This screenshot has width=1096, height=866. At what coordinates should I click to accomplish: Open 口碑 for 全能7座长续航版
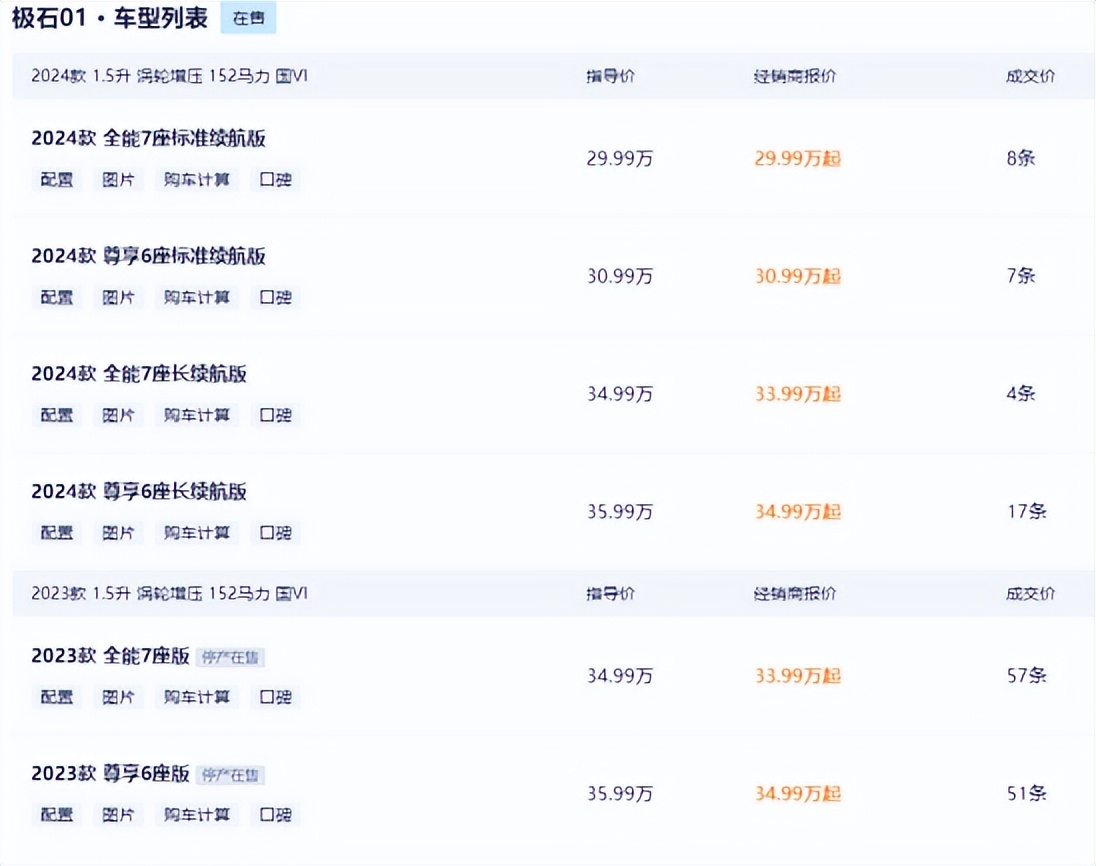pyautogui.click(x=275, y=415)
